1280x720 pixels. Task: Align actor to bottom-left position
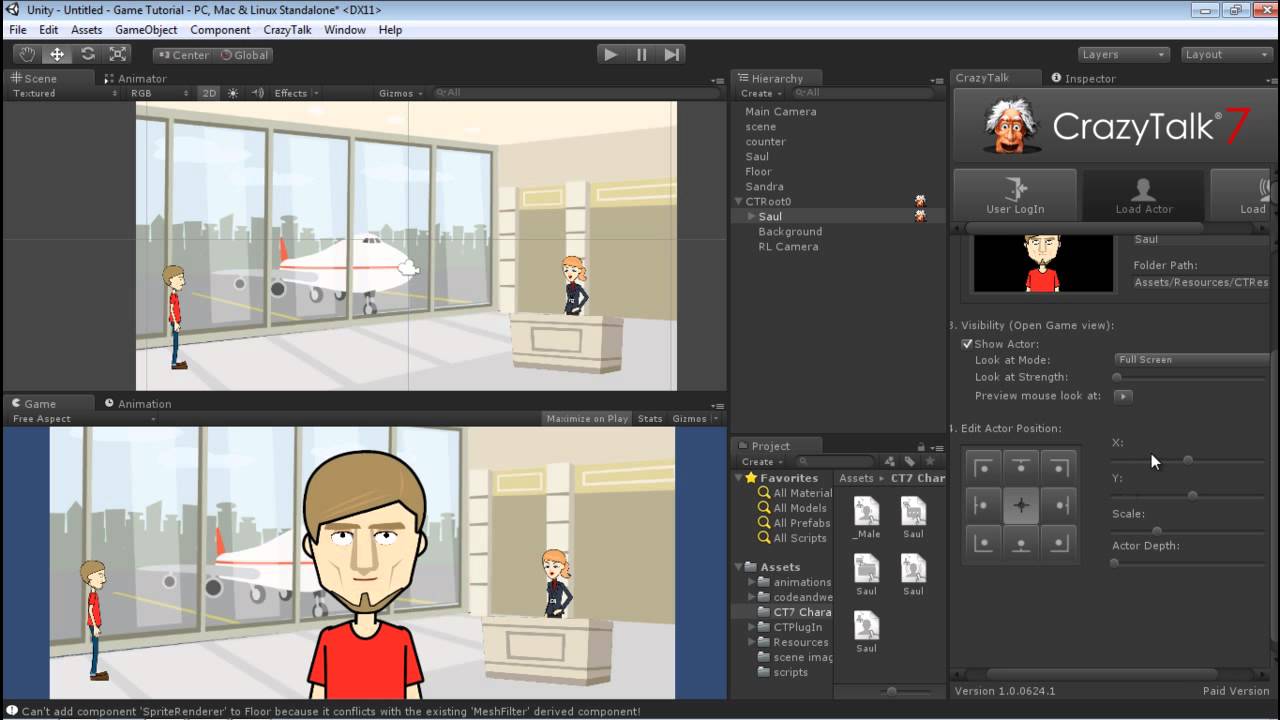coord(984,542)
